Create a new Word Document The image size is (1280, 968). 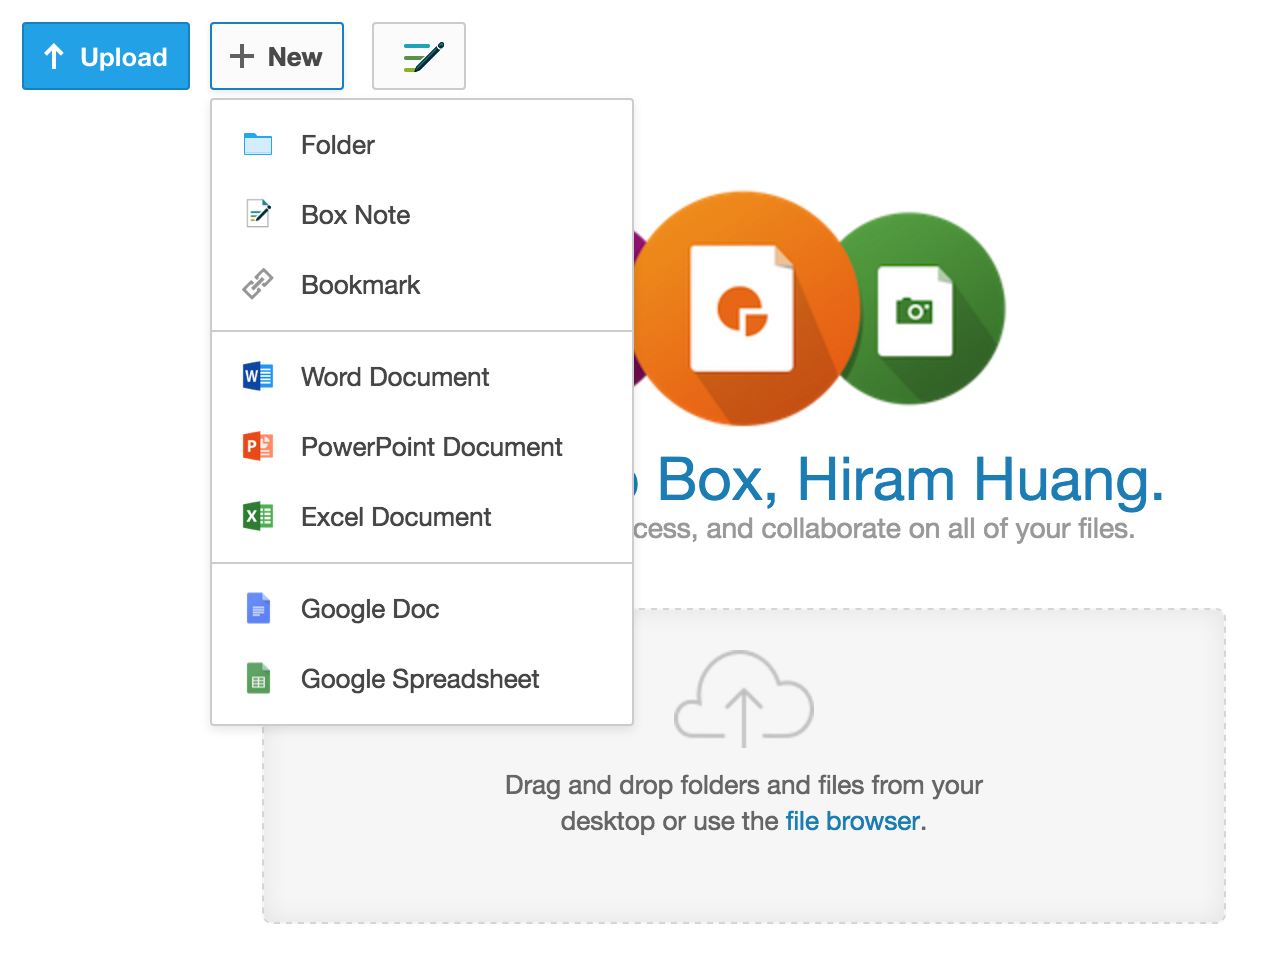422,377
